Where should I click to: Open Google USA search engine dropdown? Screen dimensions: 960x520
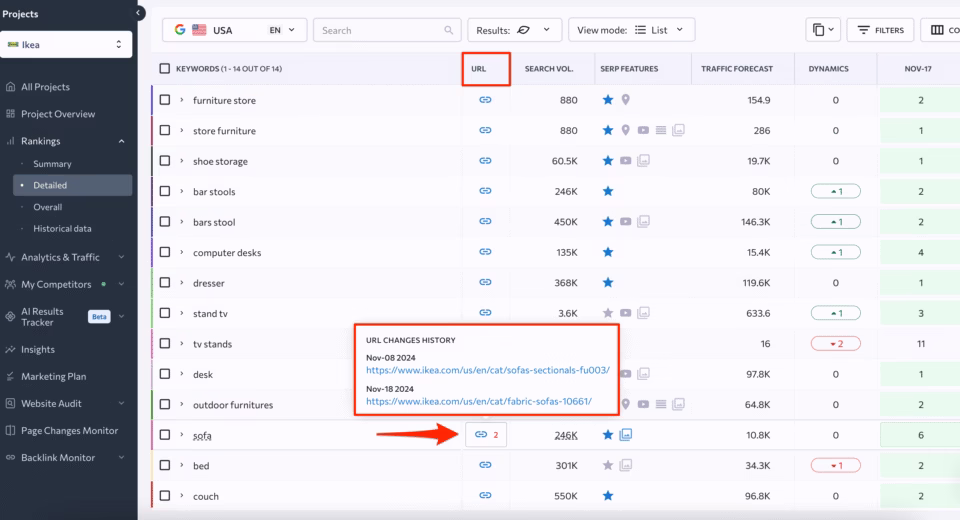tap(234, 30)
